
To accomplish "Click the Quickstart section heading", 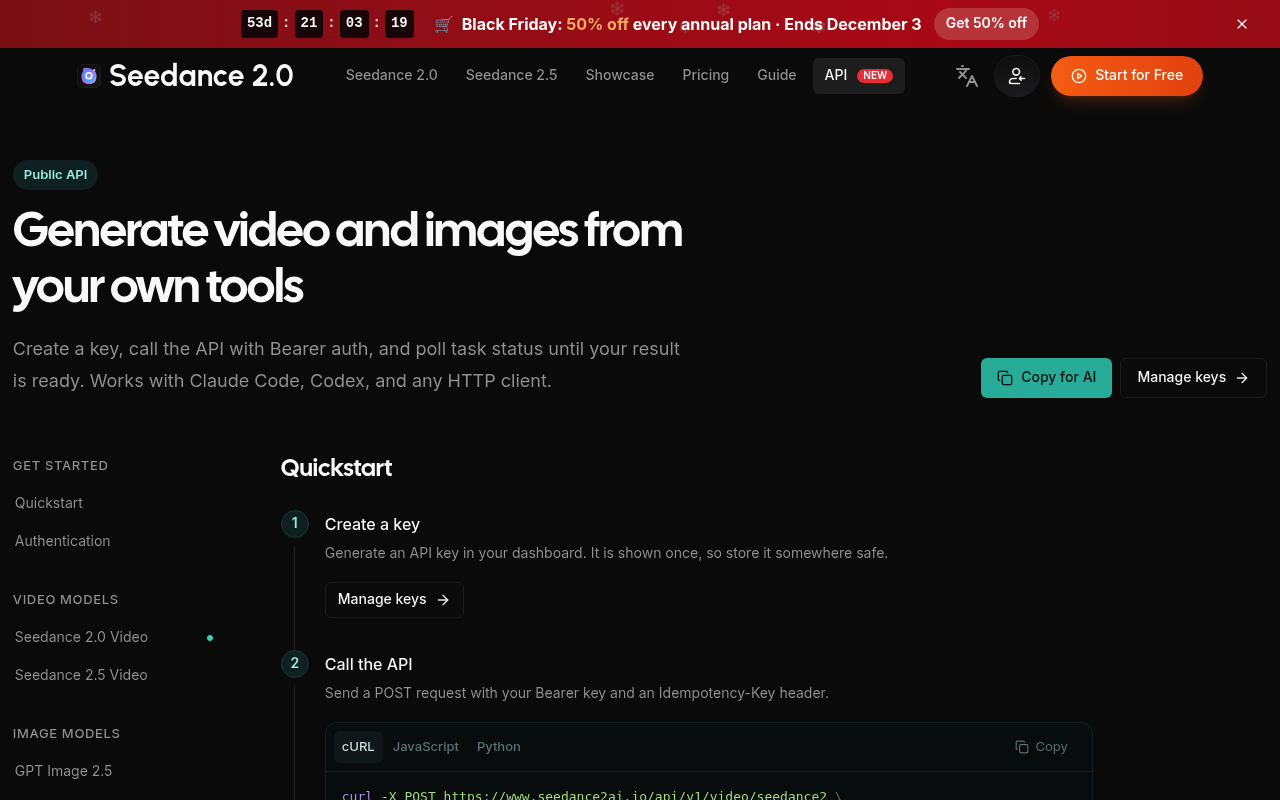I will tap(336, 468).
